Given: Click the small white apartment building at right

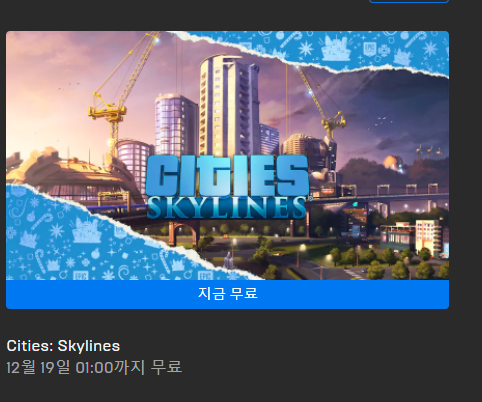Looking at the screenshot, I should (428, 237).
